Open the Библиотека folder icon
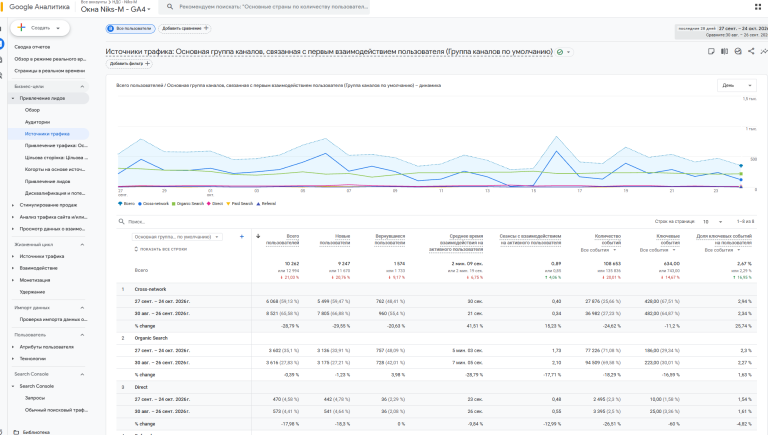This screenshot has height=435, width=768. pos(16,432)
